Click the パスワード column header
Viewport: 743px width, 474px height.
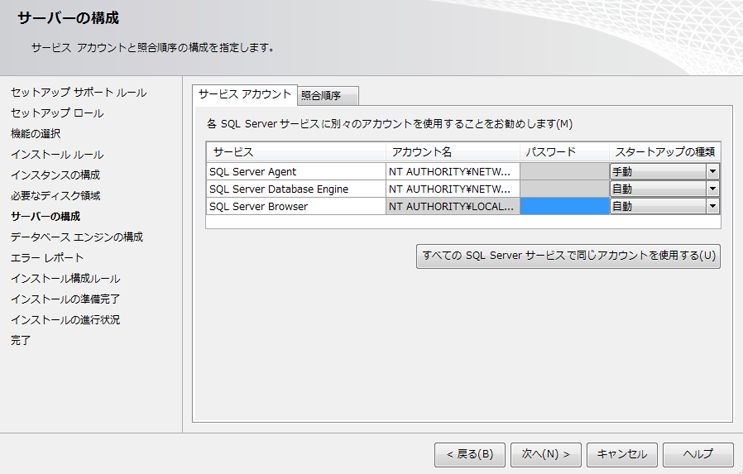pos(565,152)
